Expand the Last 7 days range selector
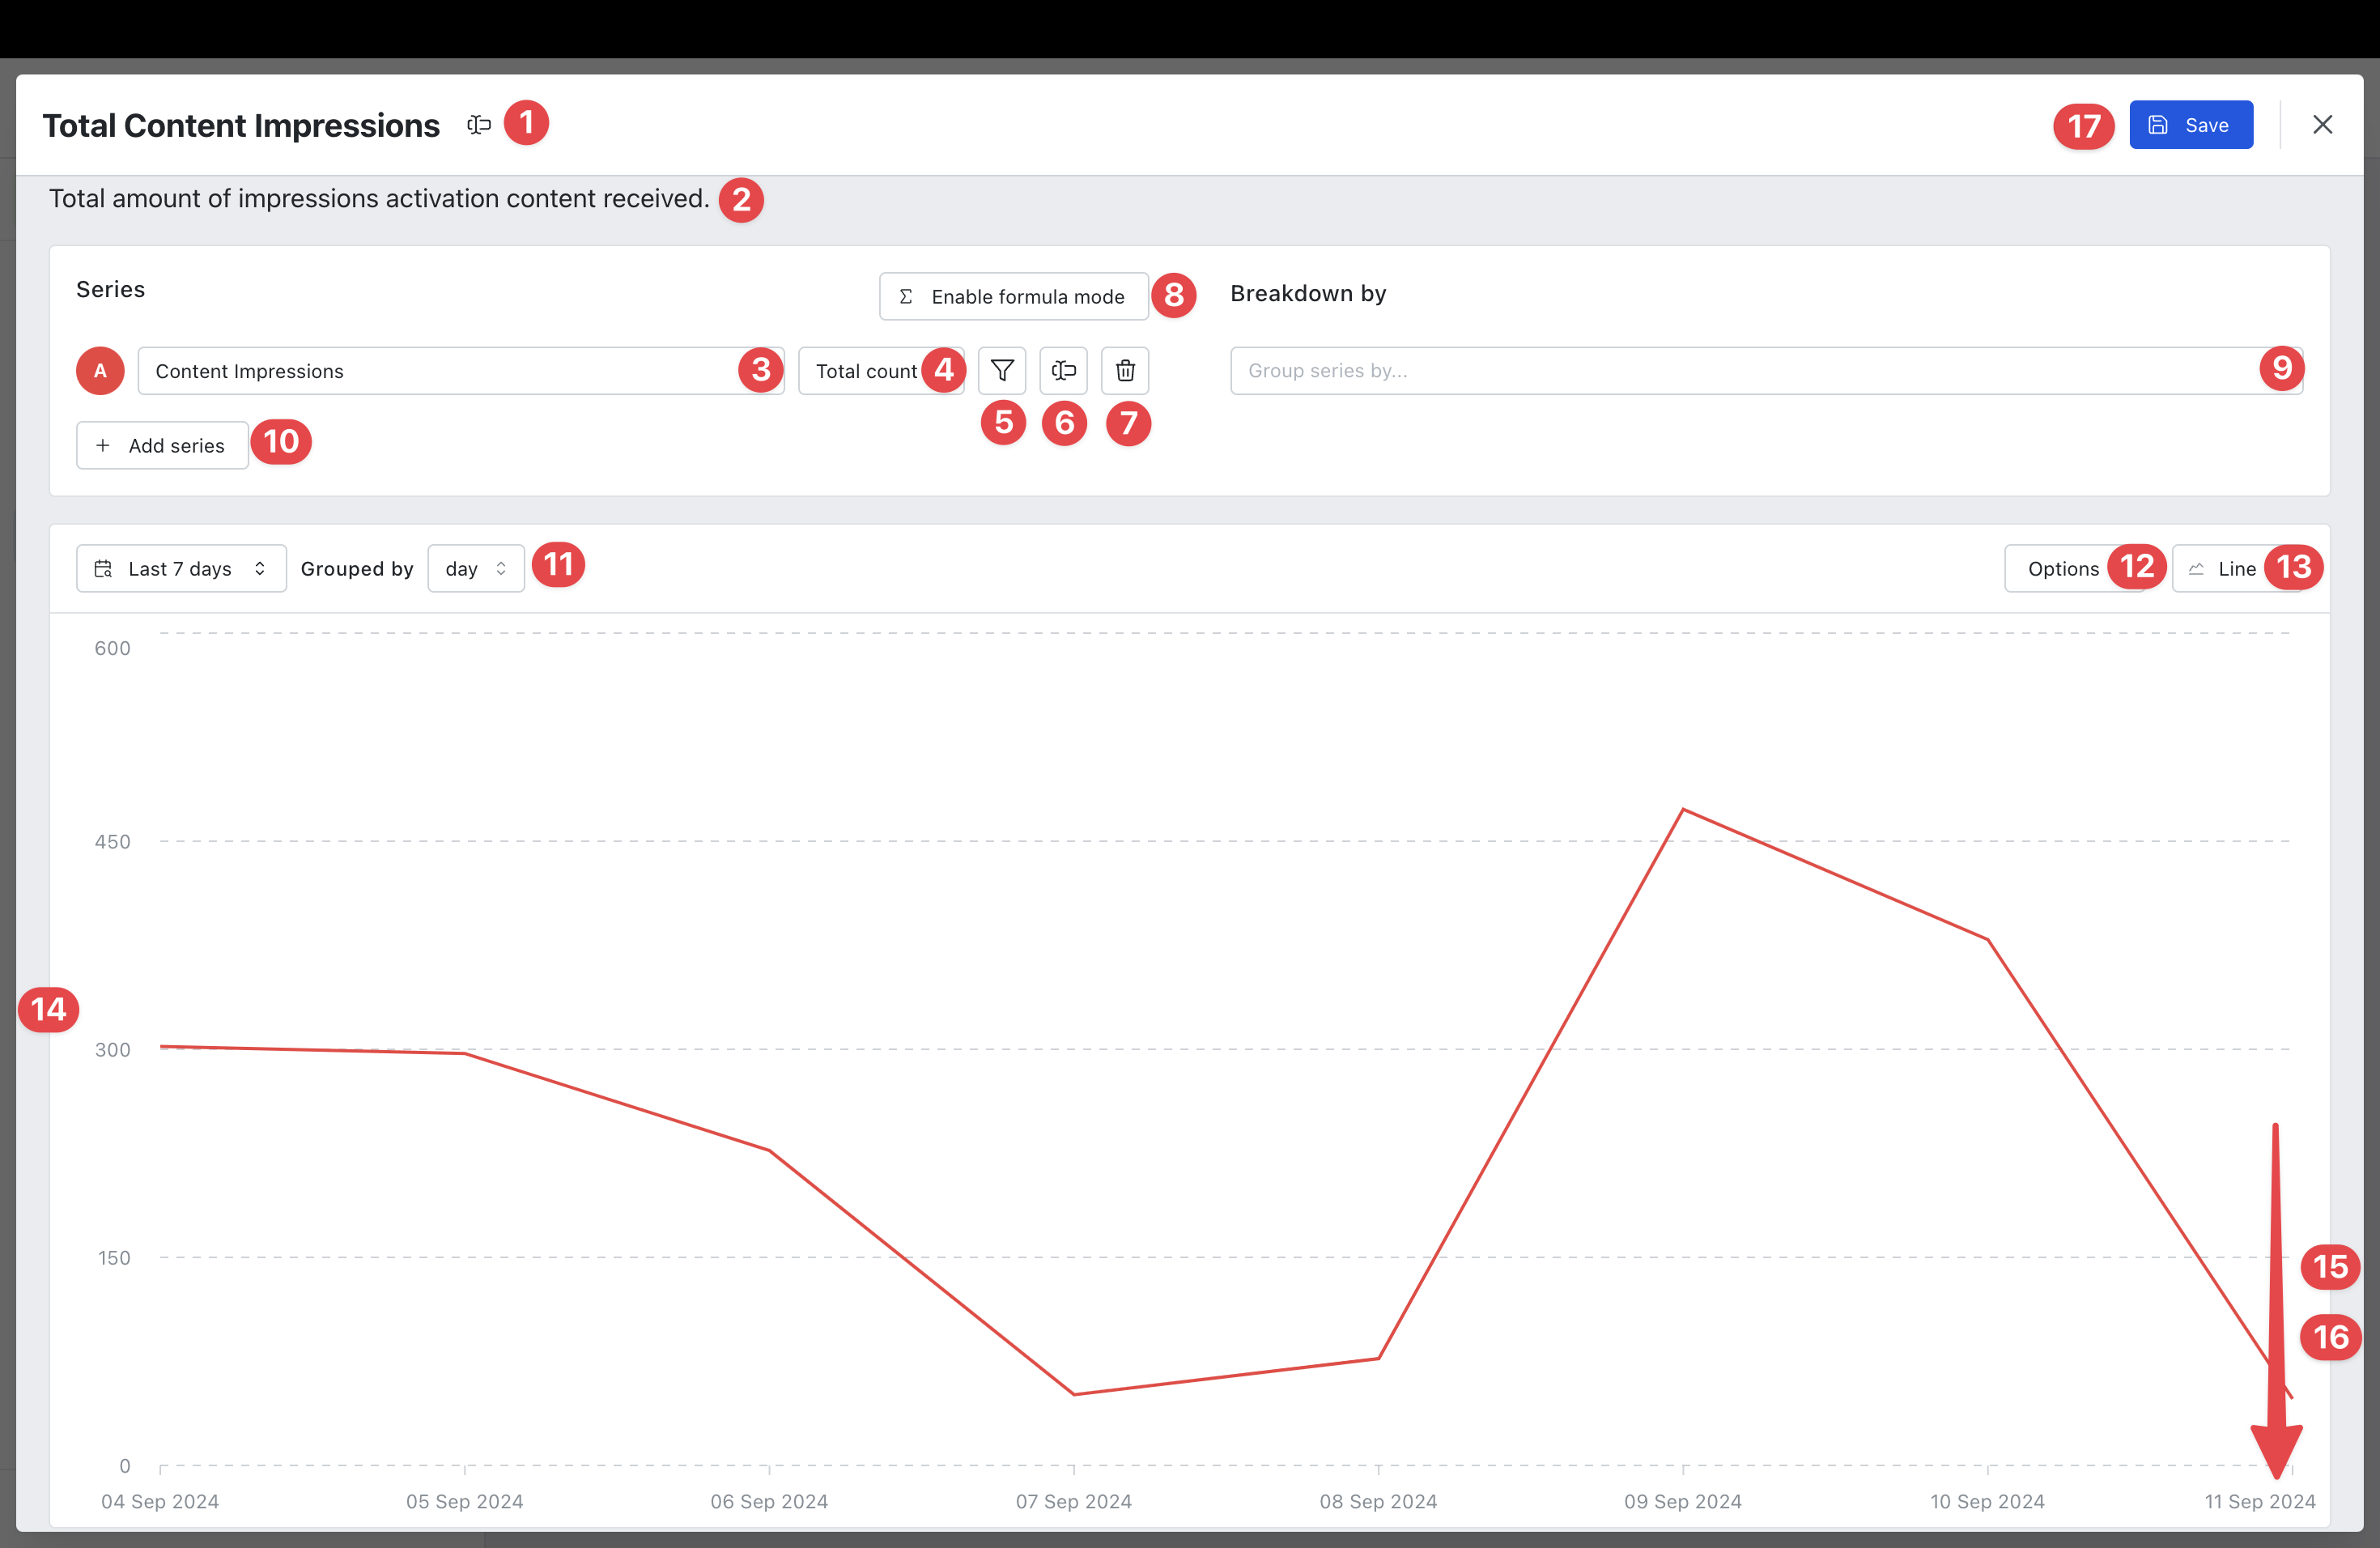Screen dimensions: 2380x1548 (x=182, y=569)
